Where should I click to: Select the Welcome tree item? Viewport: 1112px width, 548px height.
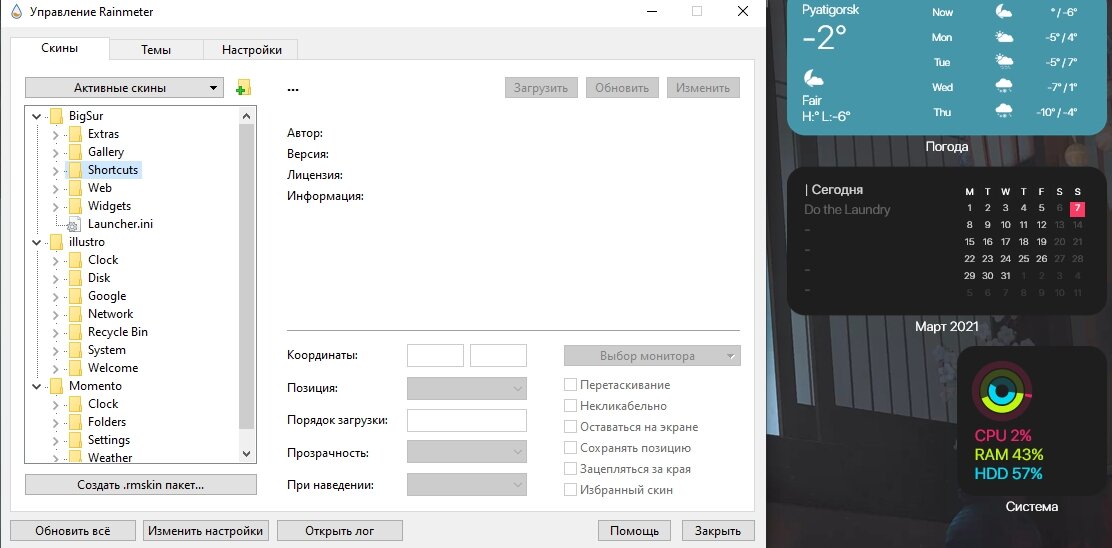tap(113, 368)
